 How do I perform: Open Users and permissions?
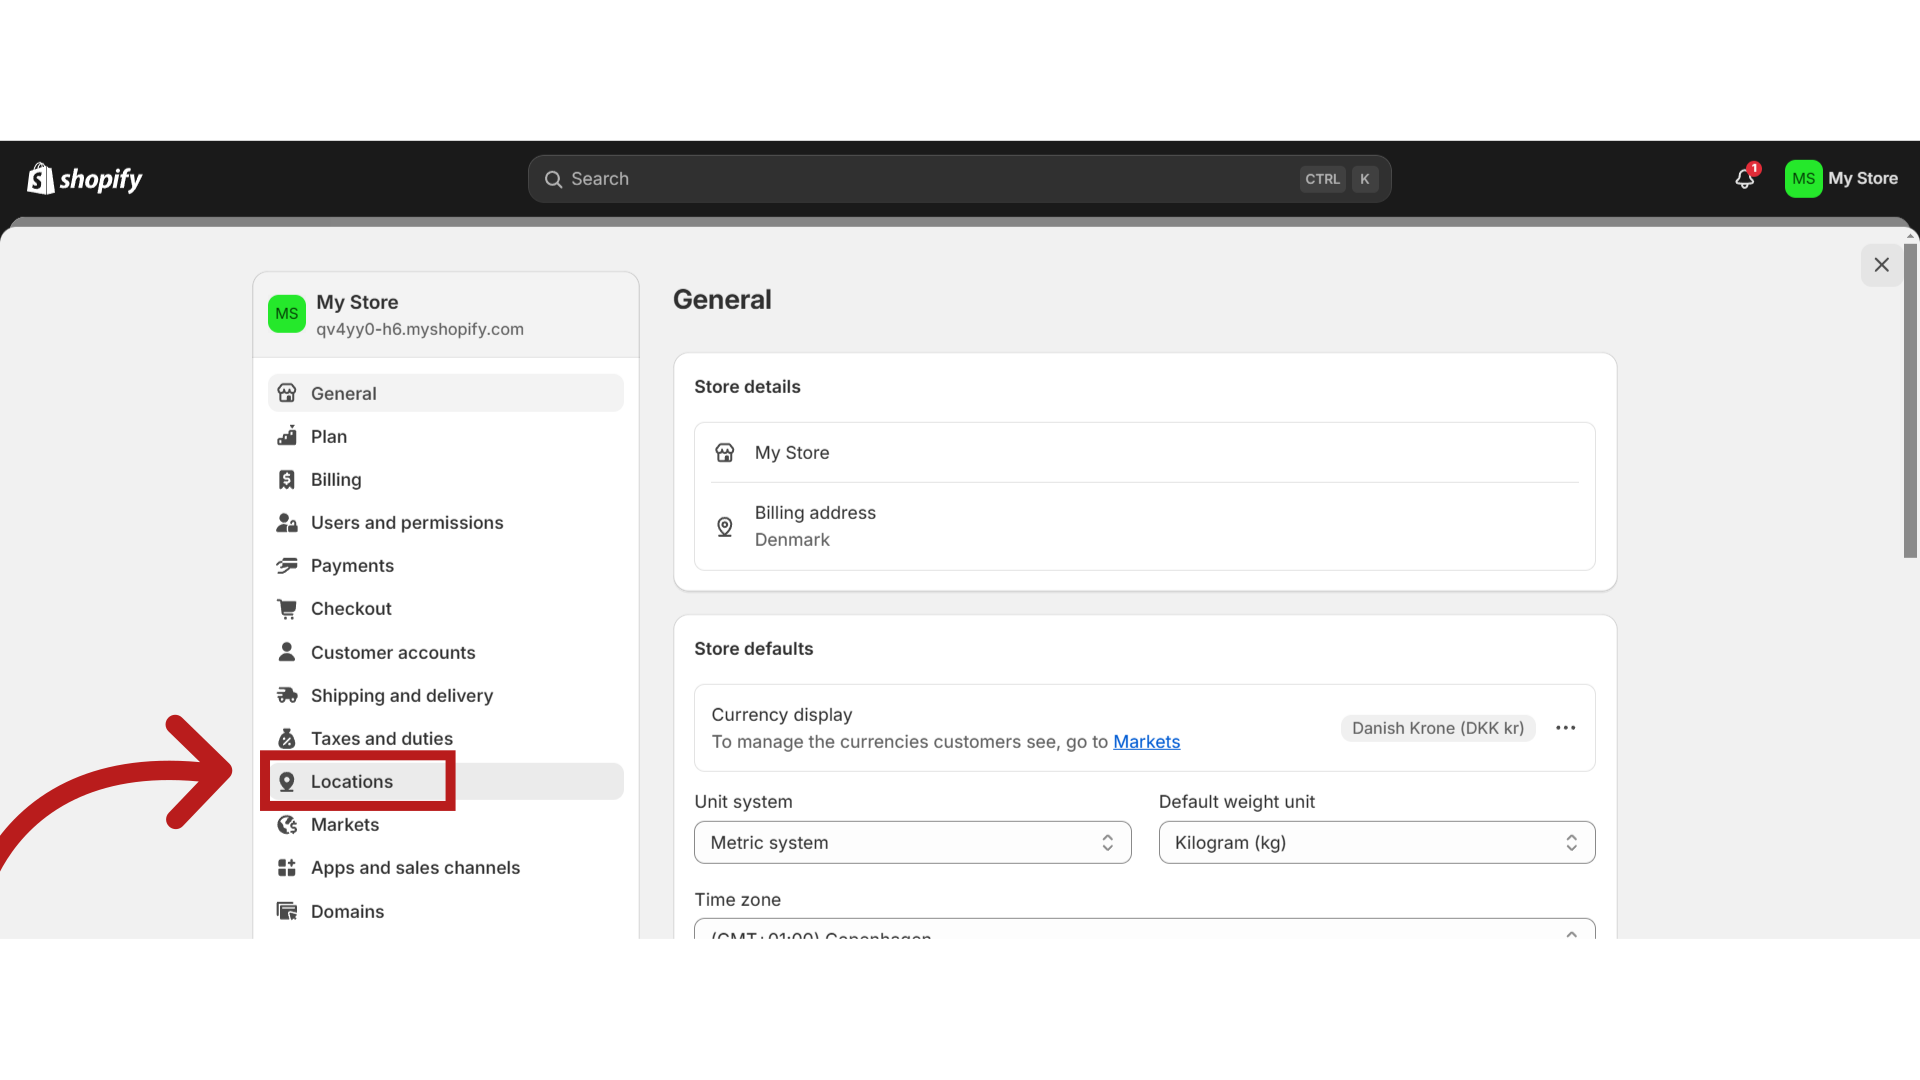(446, 522)
